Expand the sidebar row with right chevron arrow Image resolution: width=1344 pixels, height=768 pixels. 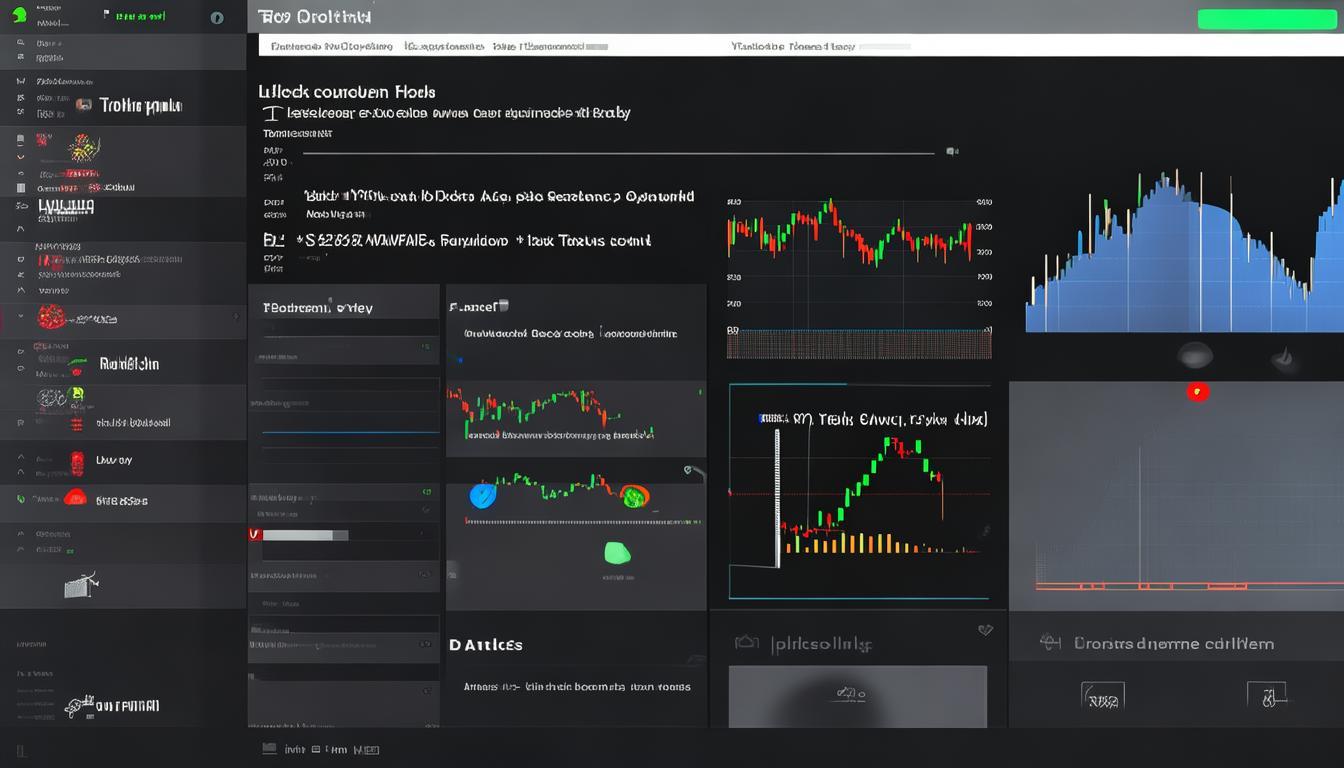[x=236, y=318]
